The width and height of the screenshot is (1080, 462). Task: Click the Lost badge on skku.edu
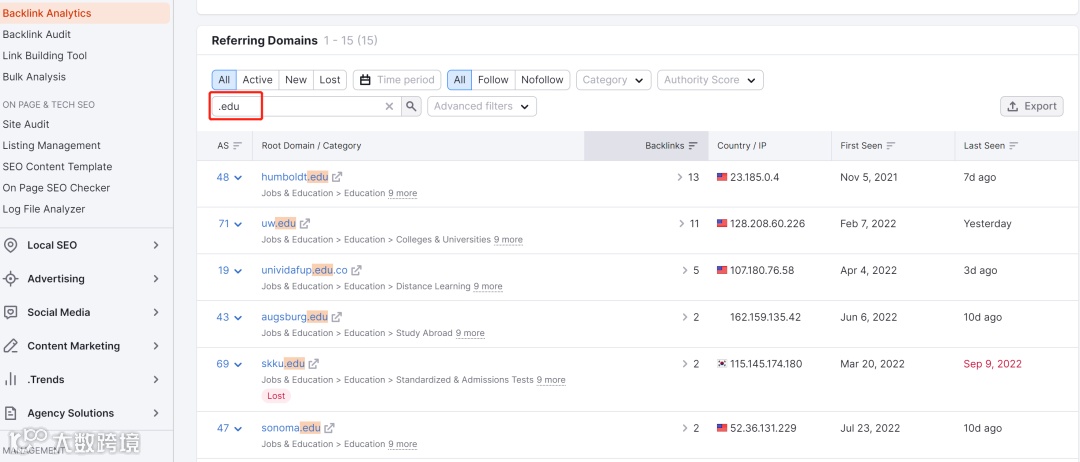276,396
